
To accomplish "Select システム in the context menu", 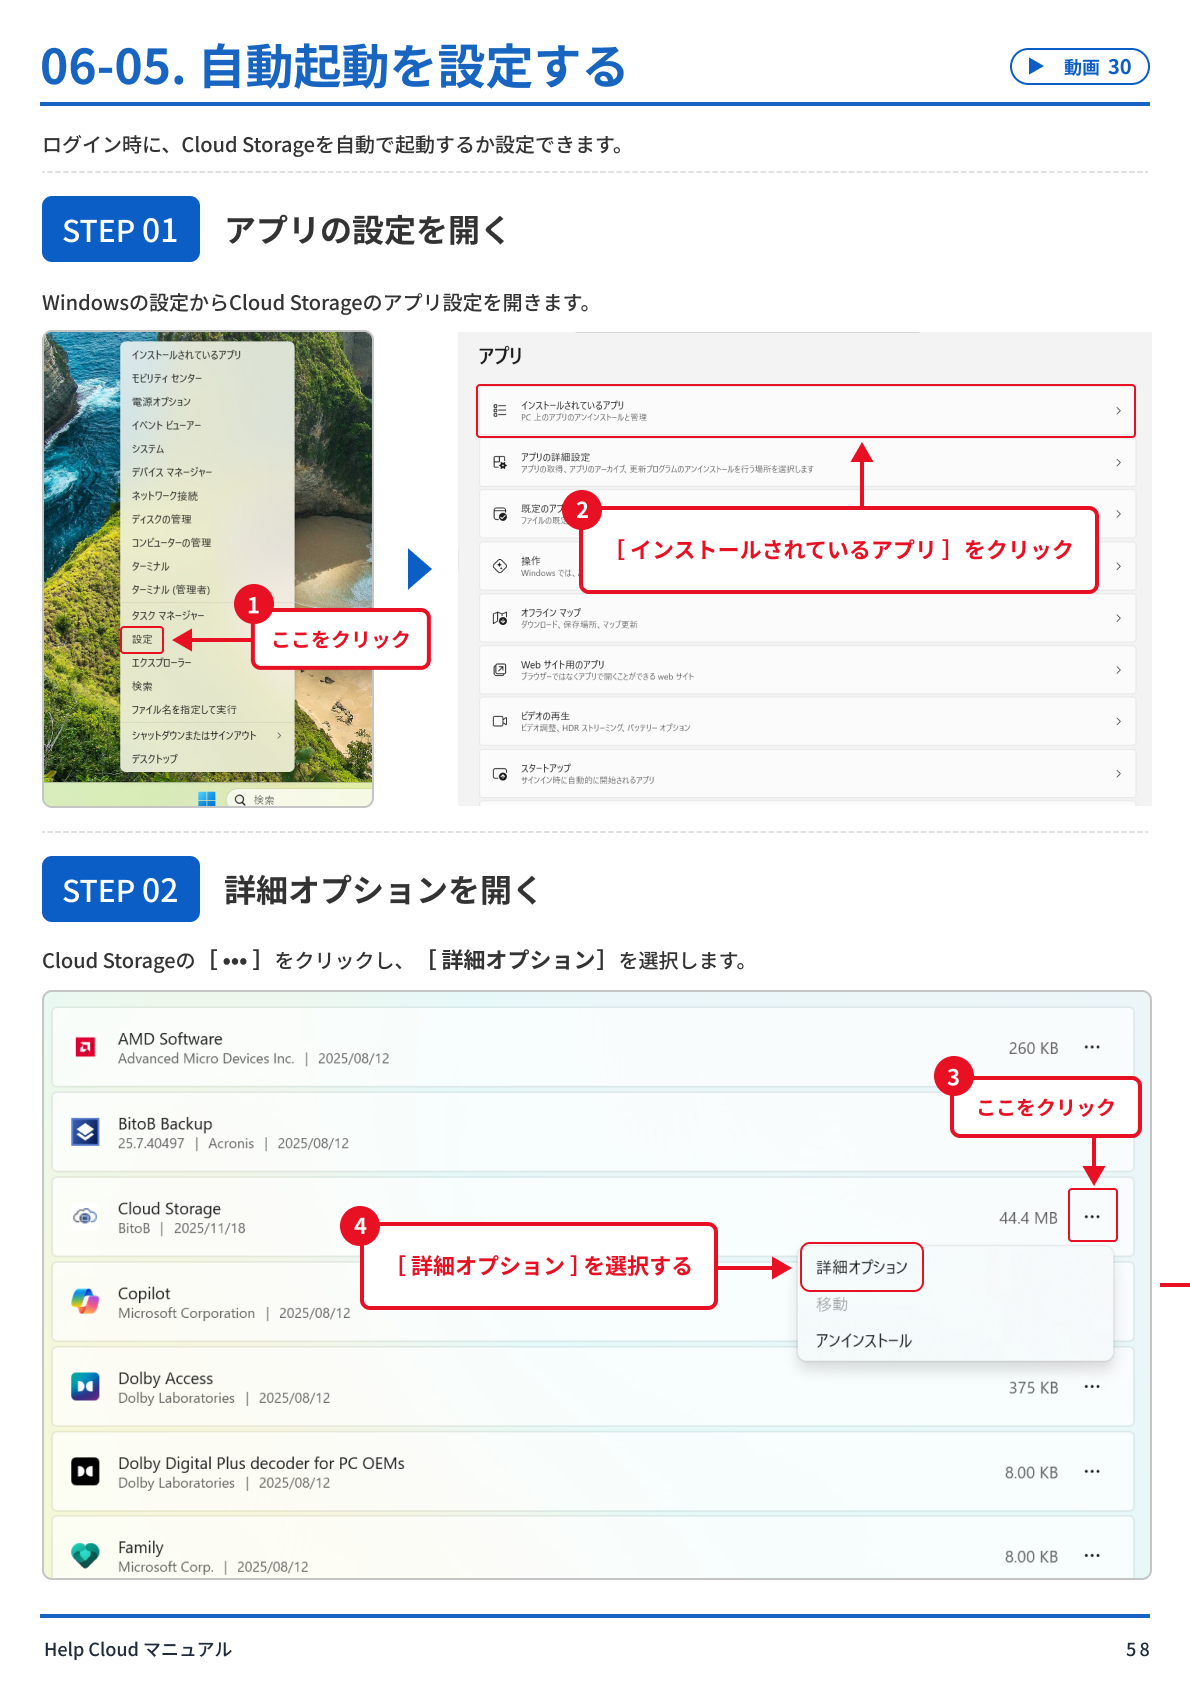I will (147, 449).
